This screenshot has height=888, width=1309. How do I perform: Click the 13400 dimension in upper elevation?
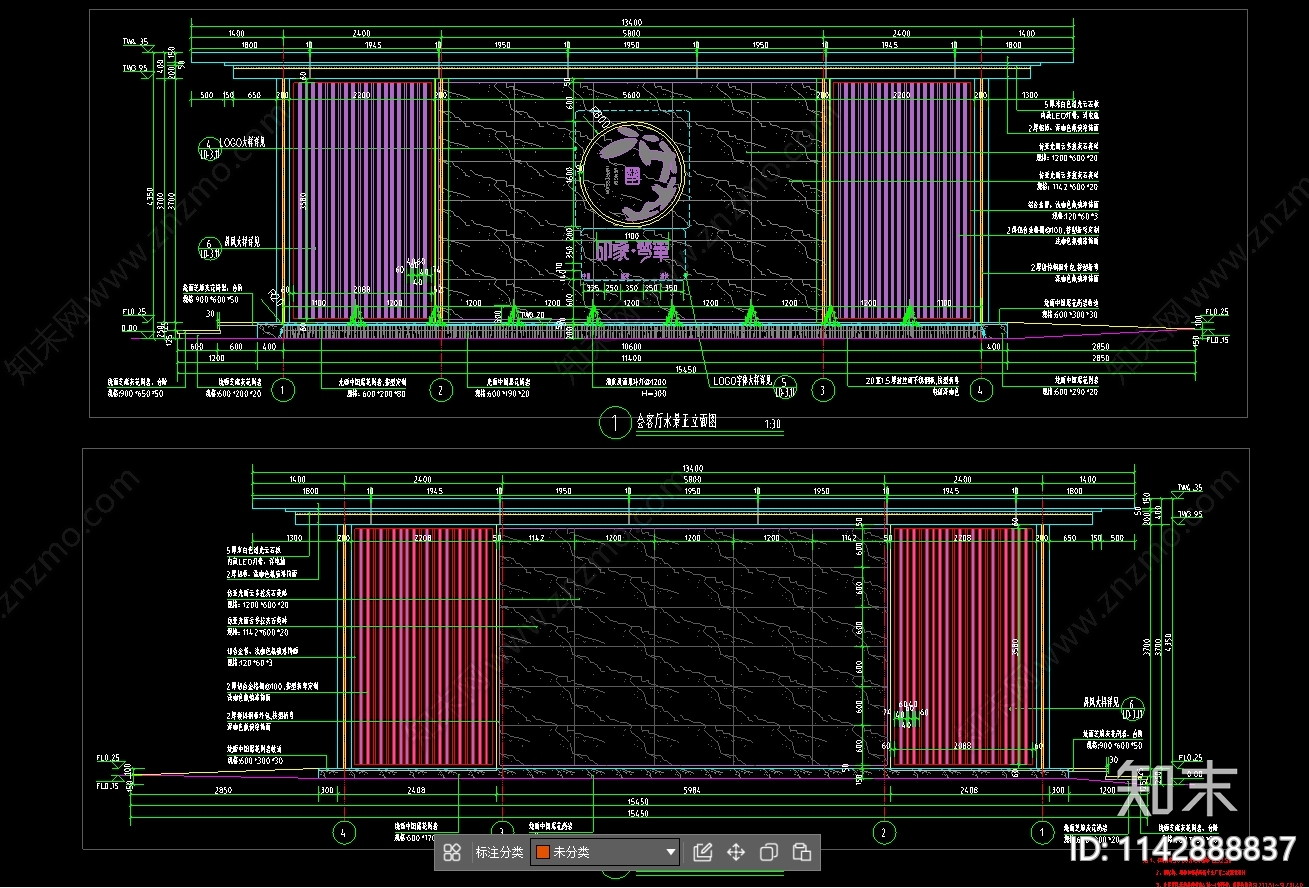[631, 21]
